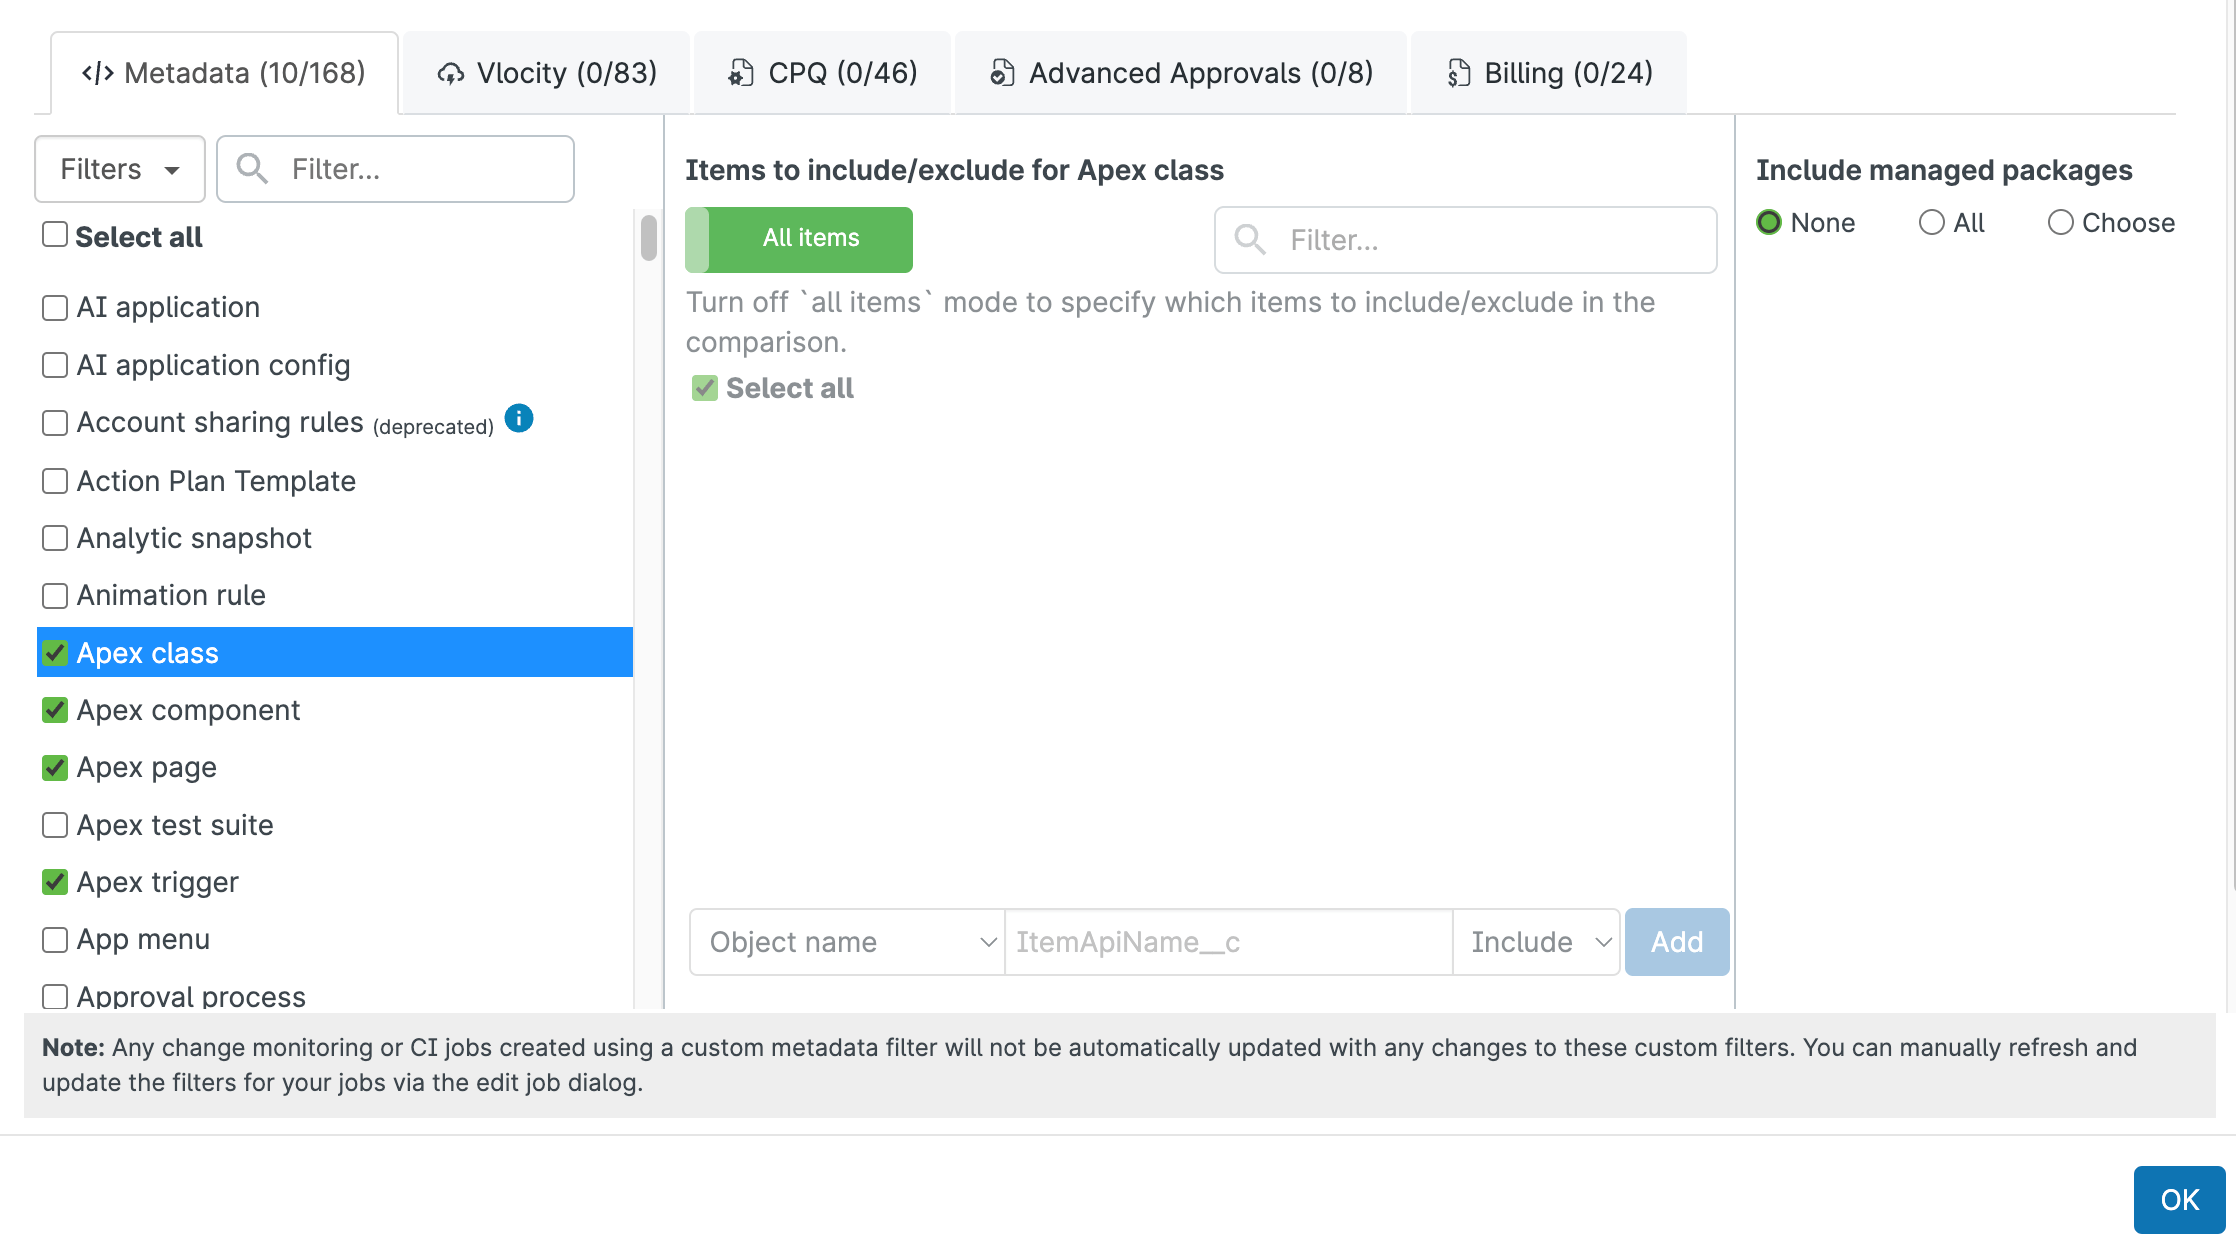
Task: Click info icon beside Account sharing rules
Action: point(519,418)
